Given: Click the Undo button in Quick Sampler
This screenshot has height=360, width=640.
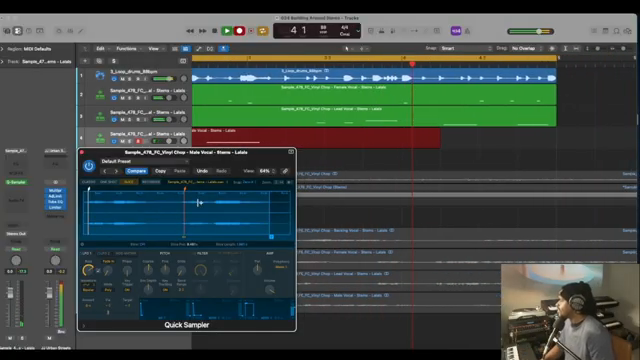Looking at the screenshot, I should (202, 171).
